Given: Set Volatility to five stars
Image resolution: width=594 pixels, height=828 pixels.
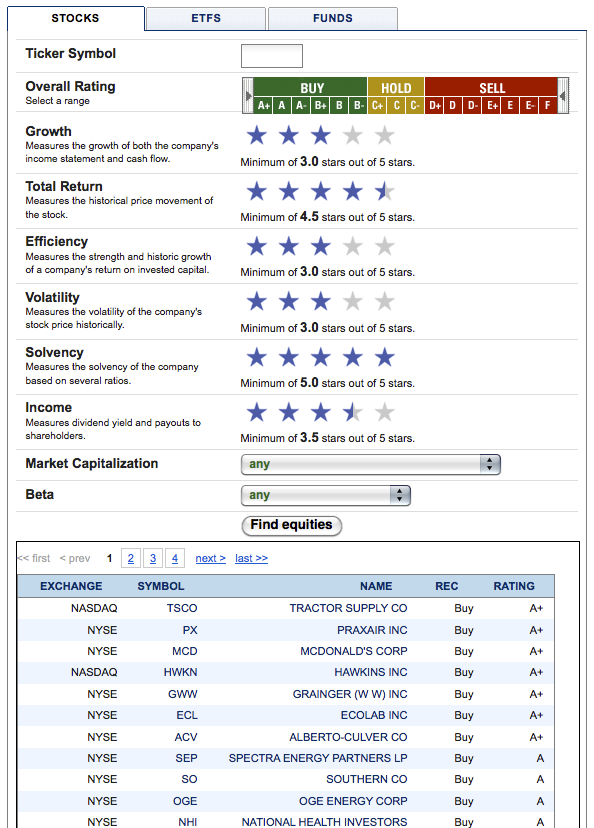Looking at the screenshot, I should (x=385, y=302).
